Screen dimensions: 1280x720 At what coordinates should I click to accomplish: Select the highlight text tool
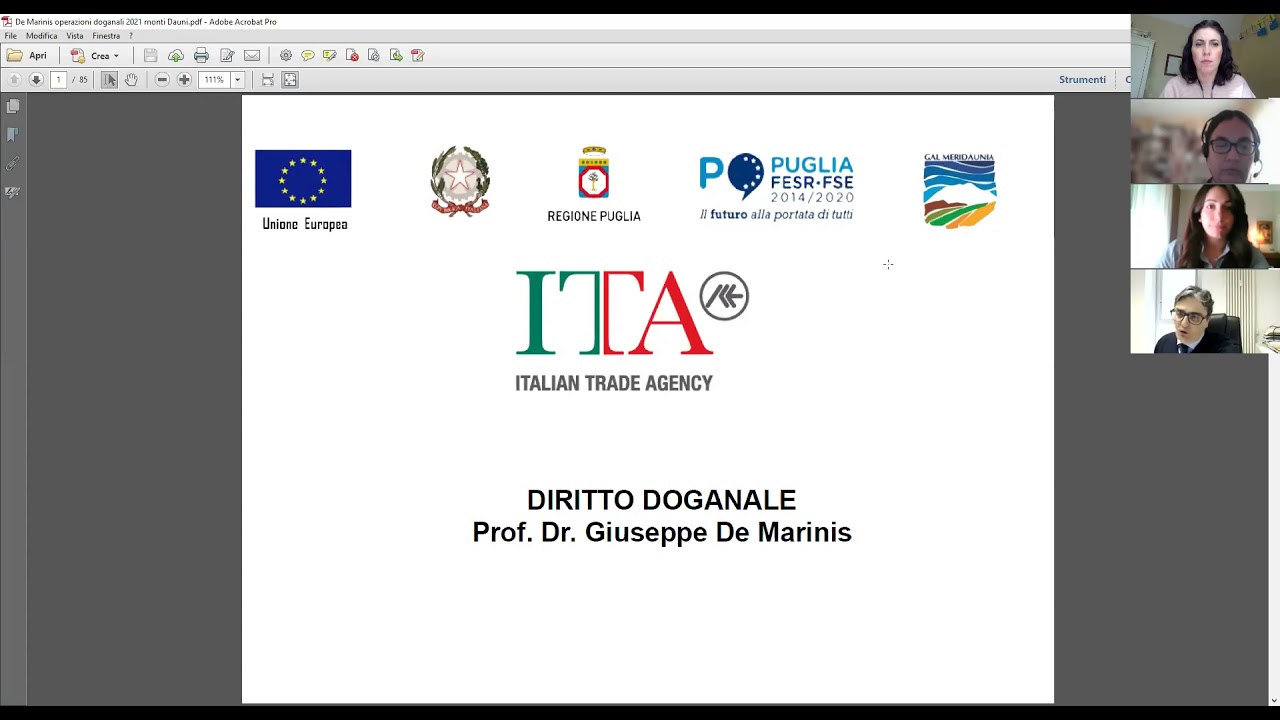coord(330,56)
